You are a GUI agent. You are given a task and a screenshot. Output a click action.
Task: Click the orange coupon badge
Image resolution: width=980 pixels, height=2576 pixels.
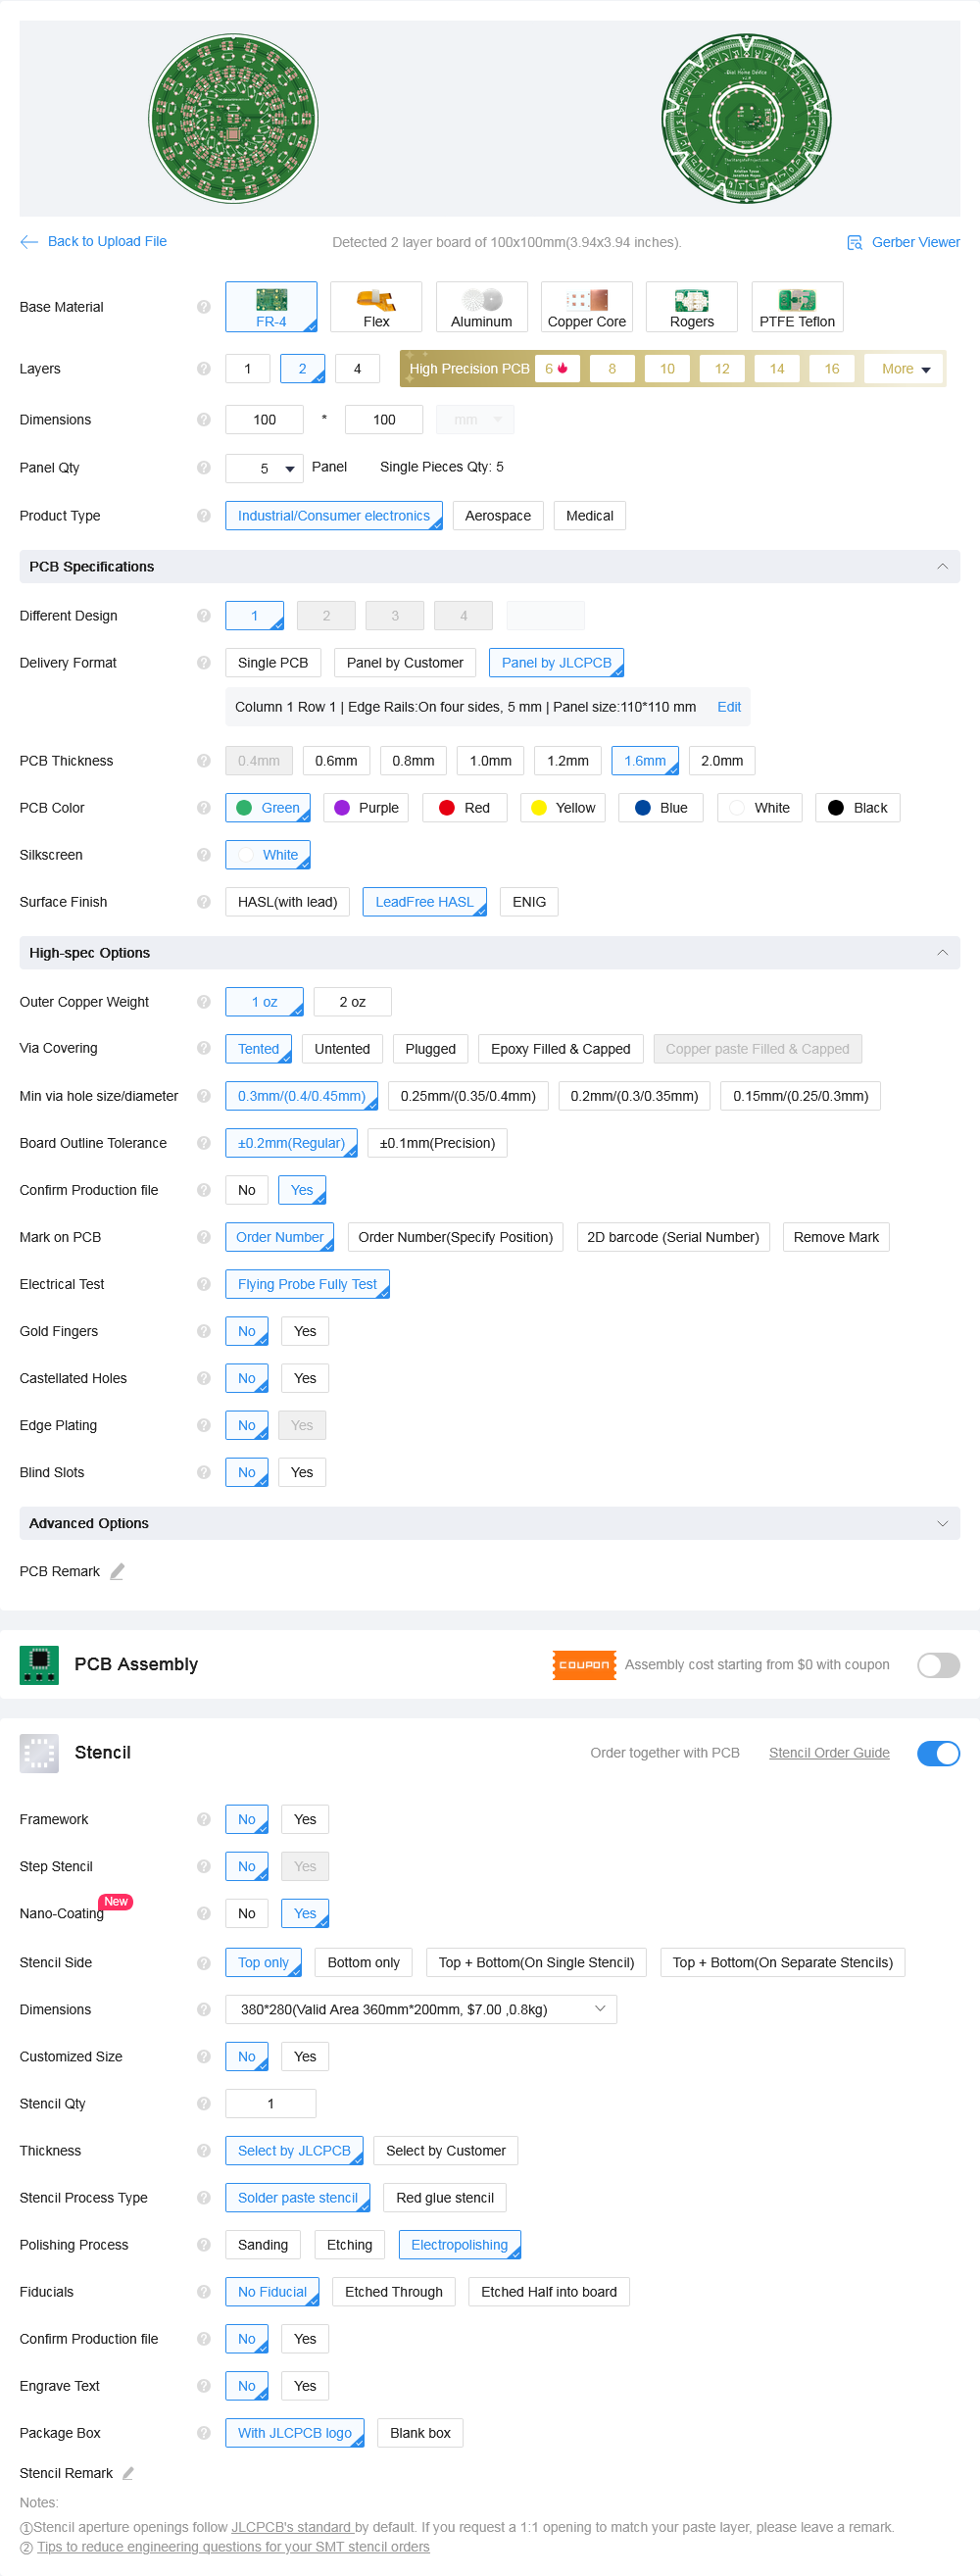click(x=584, y=1665)
